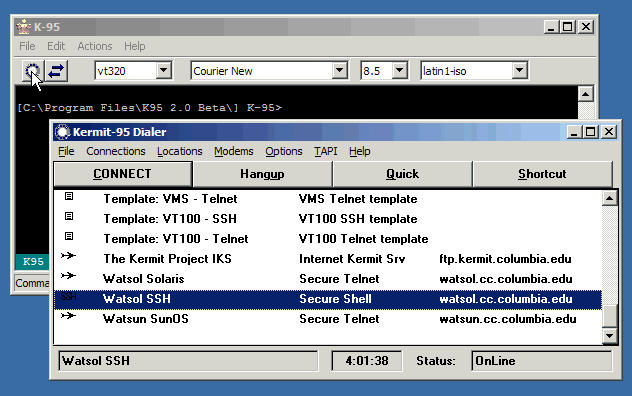This screenshot has width=632, height=396.
Task: Click the arrow icon beside Watsol Solaris
Action: pos(69,276)
